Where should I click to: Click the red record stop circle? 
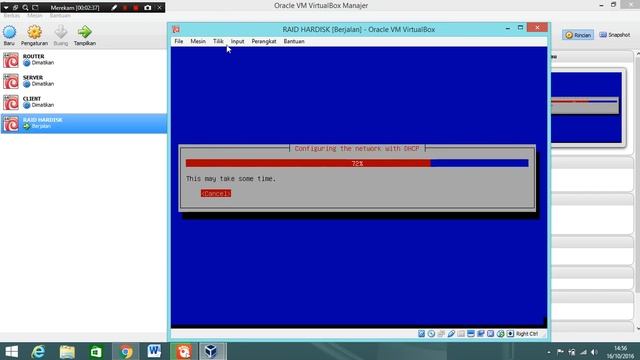pos(136,8)
